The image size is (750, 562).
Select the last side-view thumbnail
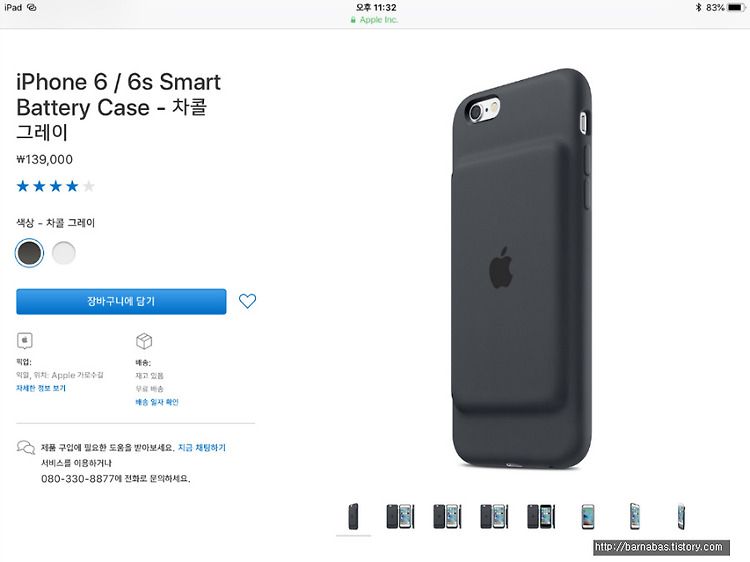[682, 517]
